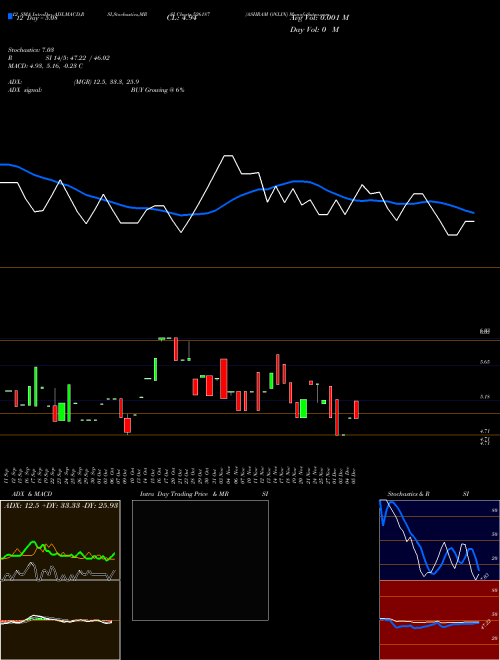The image size is (500, 660).
Task: Select the 'CL: 4.94' close value
Action: [182, 18]
